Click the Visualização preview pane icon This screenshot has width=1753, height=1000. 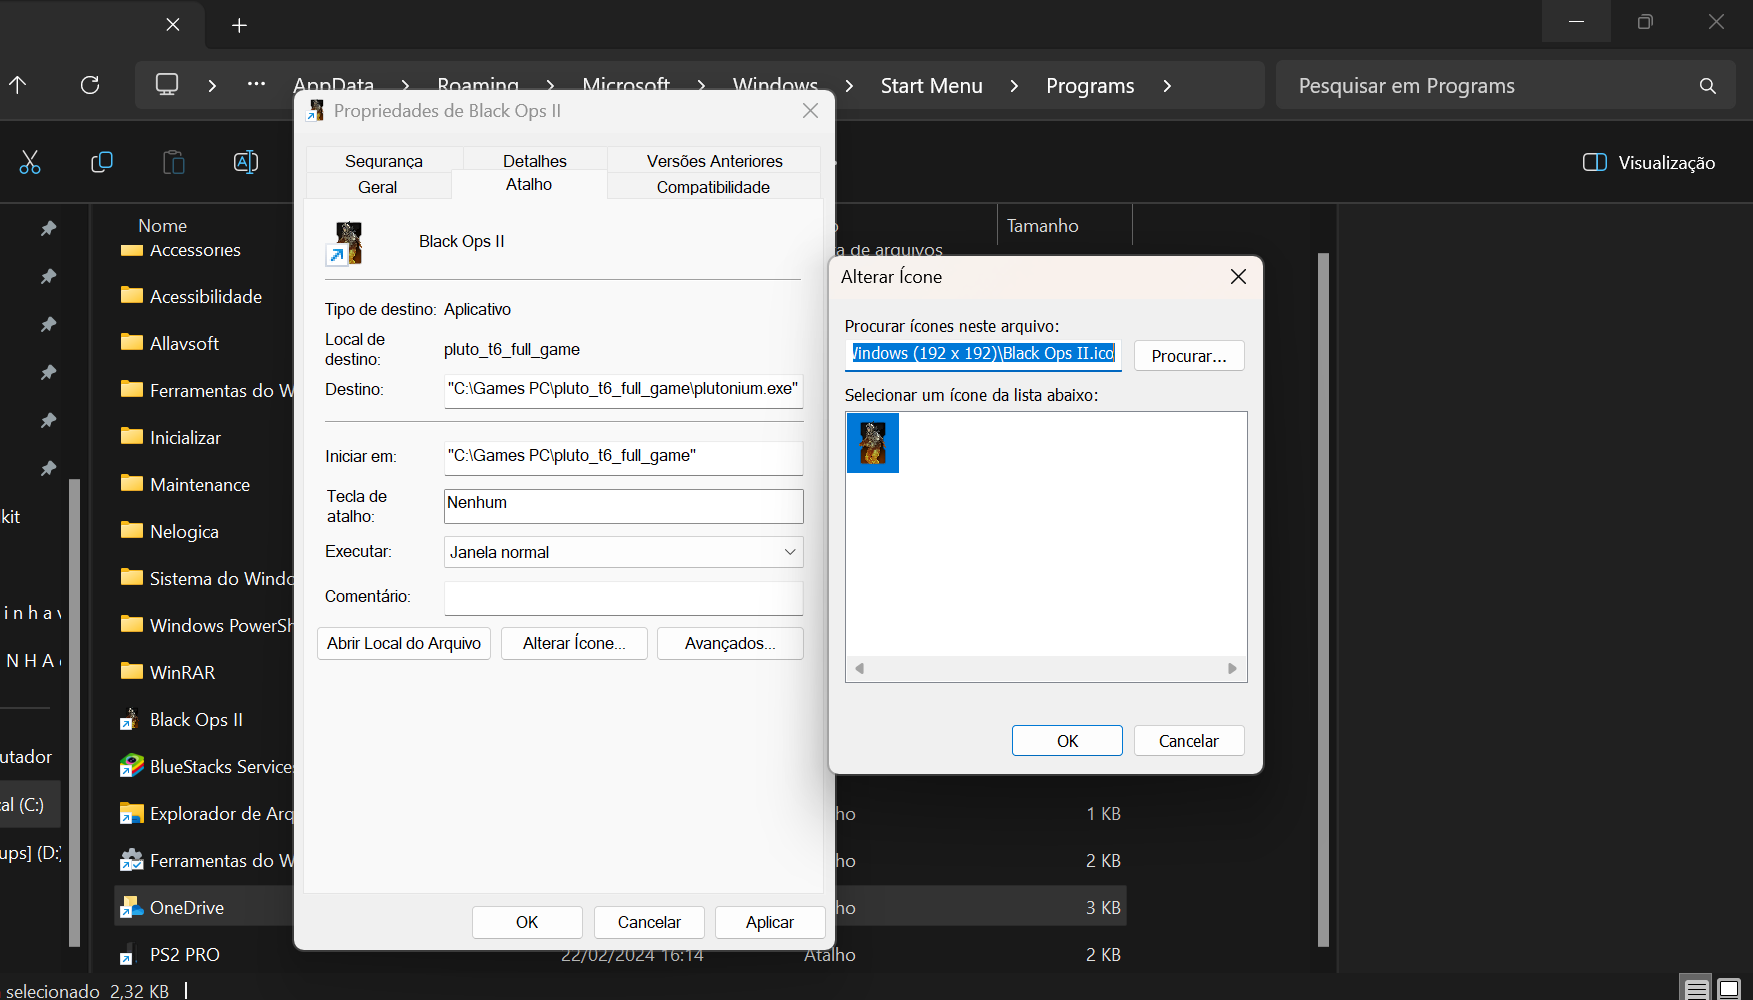click(x=1595, y=162)
